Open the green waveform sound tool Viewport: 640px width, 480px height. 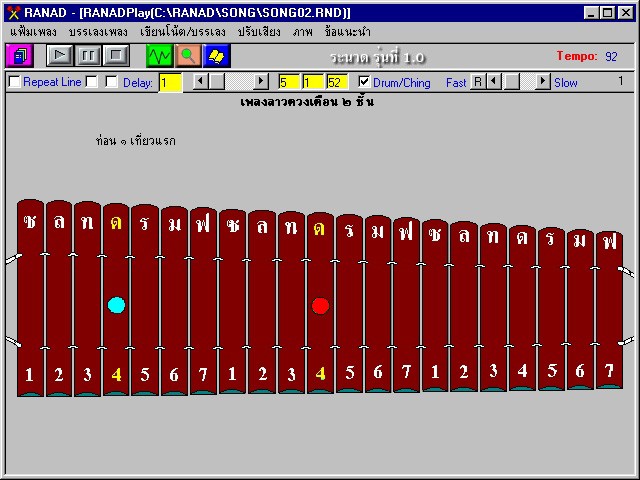tap(160, 56)
